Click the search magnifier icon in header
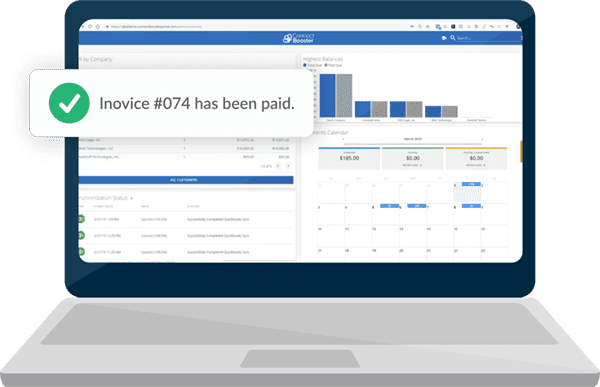600x387 pixels. tap(453, 38)
